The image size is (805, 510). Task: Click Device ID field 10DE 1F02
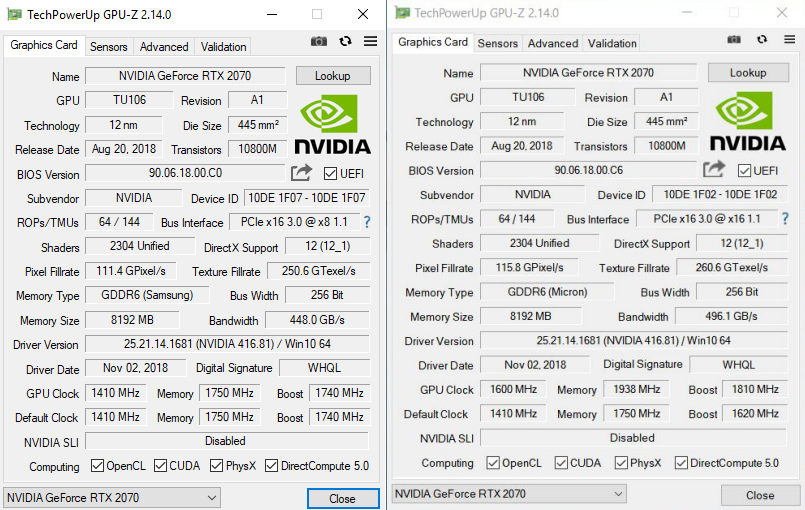coord(720,194)
